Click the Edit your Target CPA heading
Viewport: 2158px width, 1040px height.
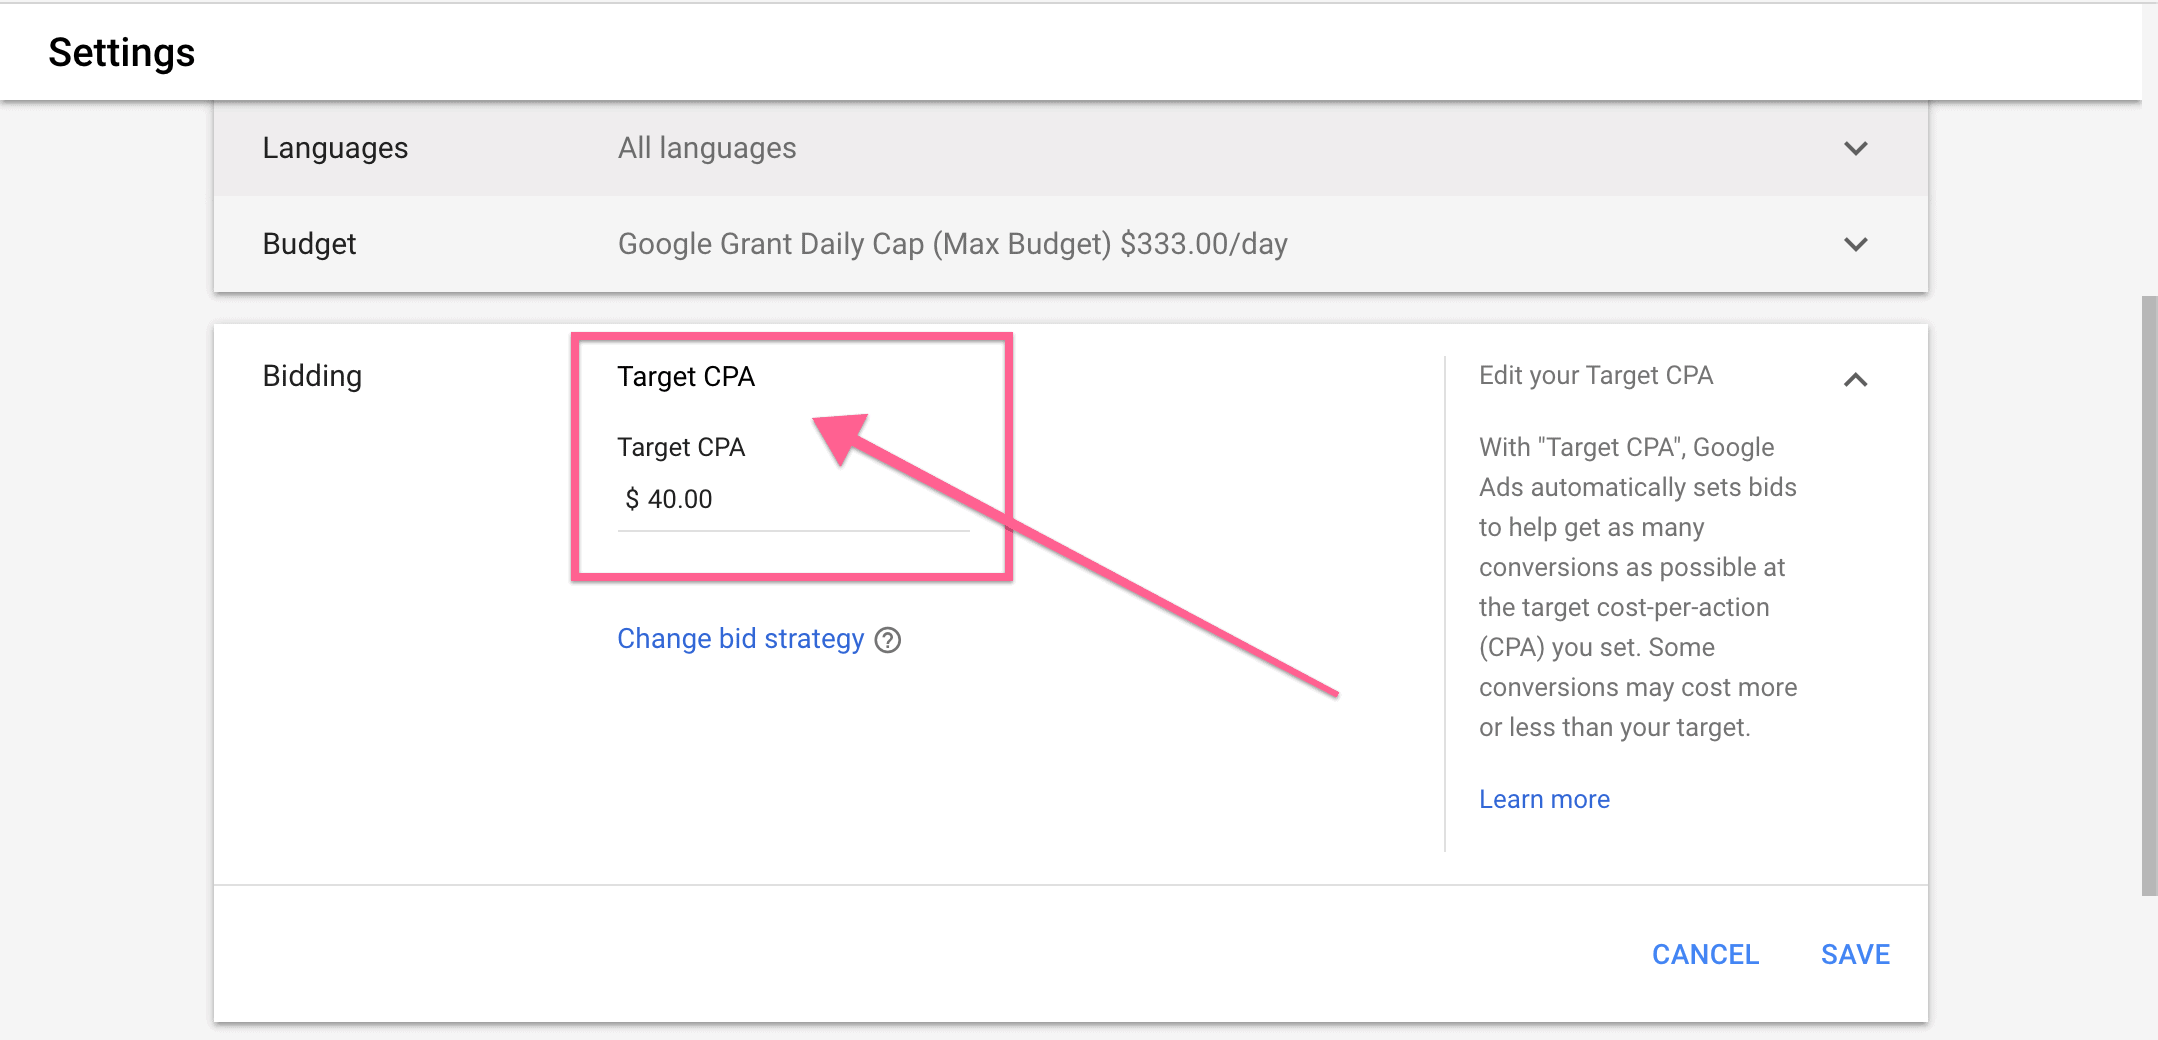[x=1595, y=375]
